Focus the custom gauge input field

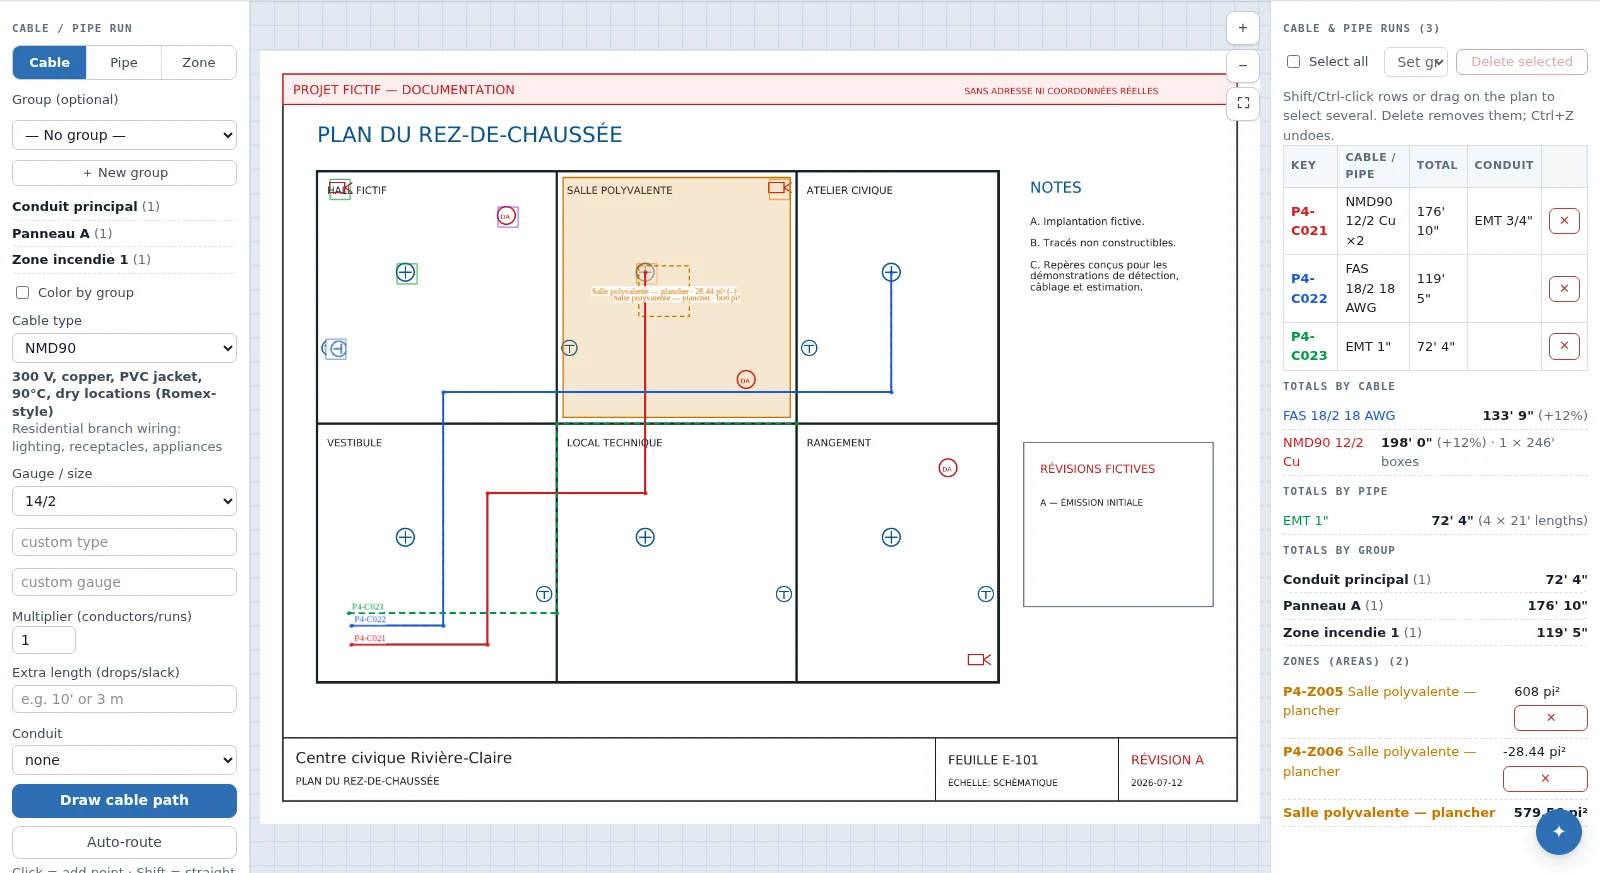(124, 582)
